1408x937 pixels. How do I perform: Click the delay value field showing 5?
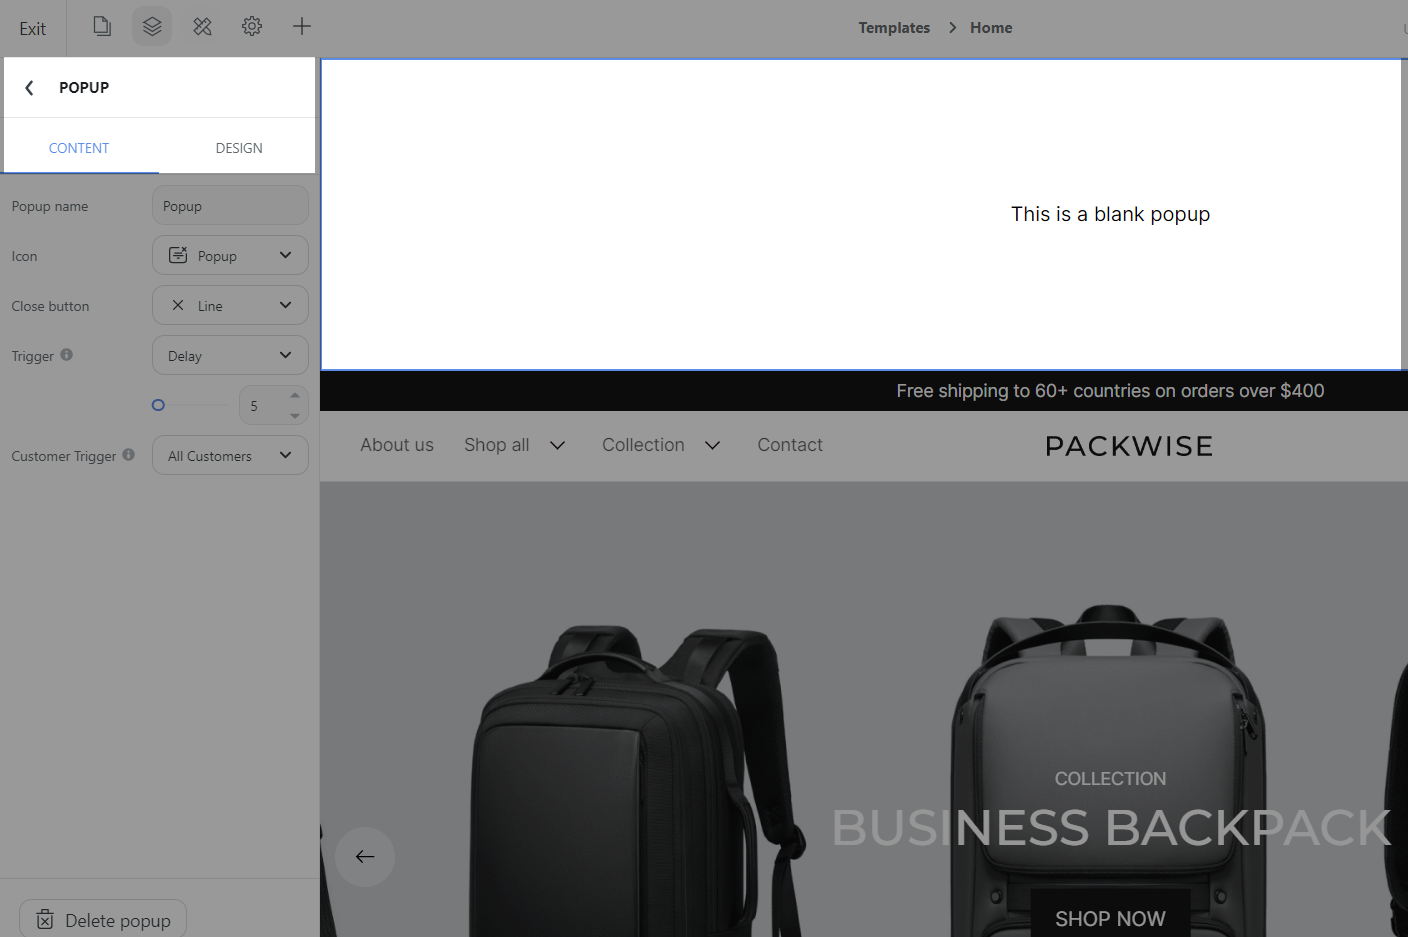pos(263,406)
